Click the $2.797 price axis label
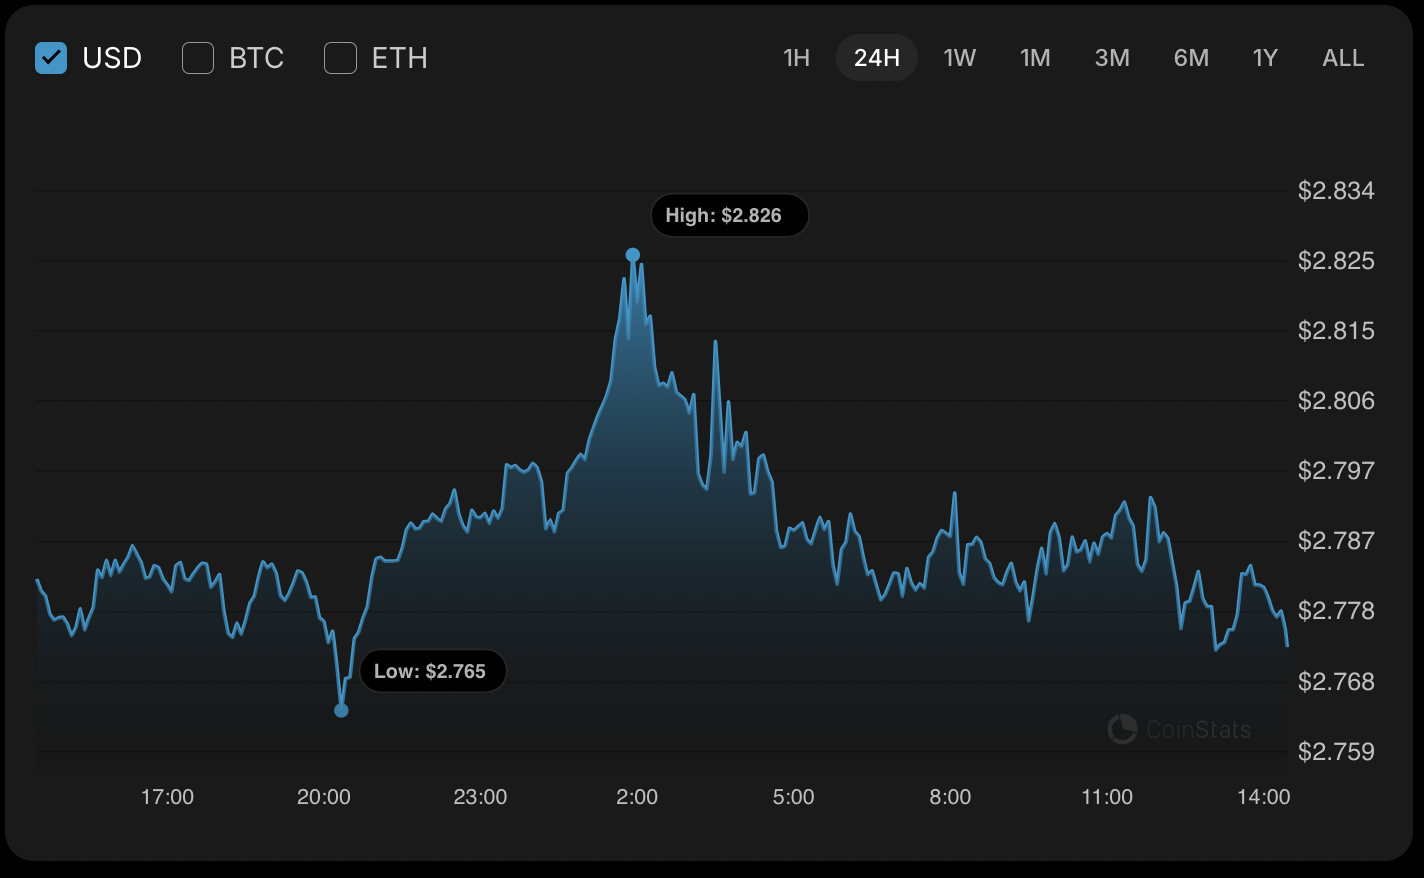The width and height of the screenshot is (1424, 878). click(x=1336, y=471)
